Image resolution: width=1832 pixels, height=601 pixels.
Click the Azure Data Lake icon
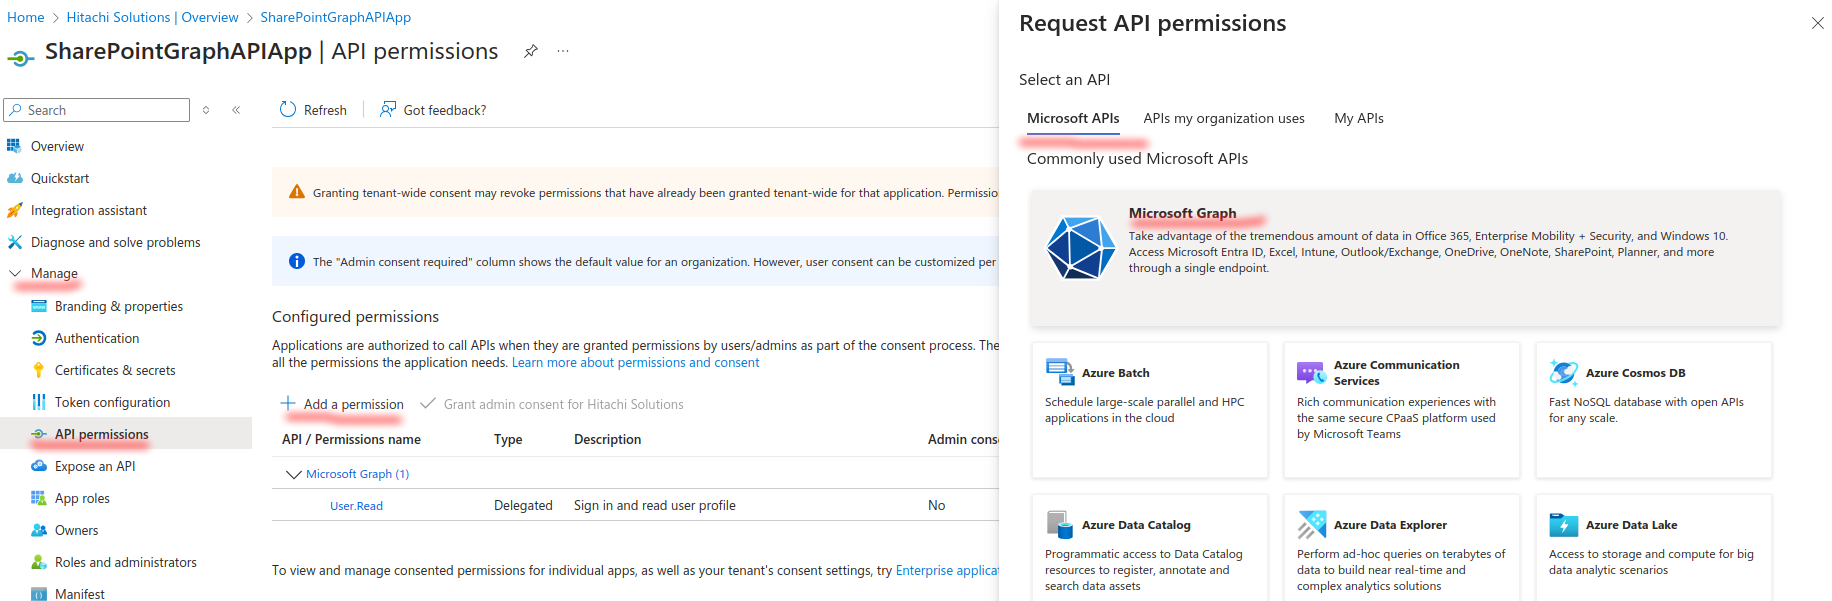click(x=1564, y=524)
